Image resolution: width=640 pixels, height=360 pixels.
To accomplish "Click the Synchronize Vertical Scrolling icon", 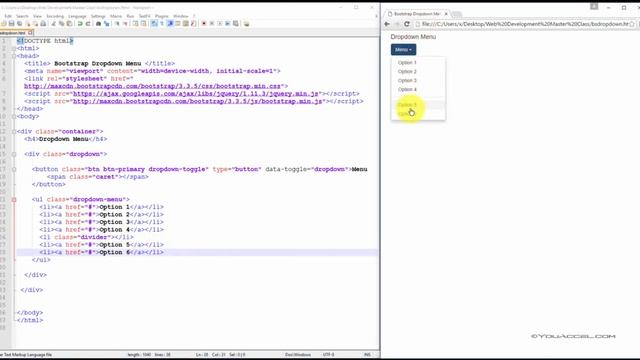I will (135, 24).
